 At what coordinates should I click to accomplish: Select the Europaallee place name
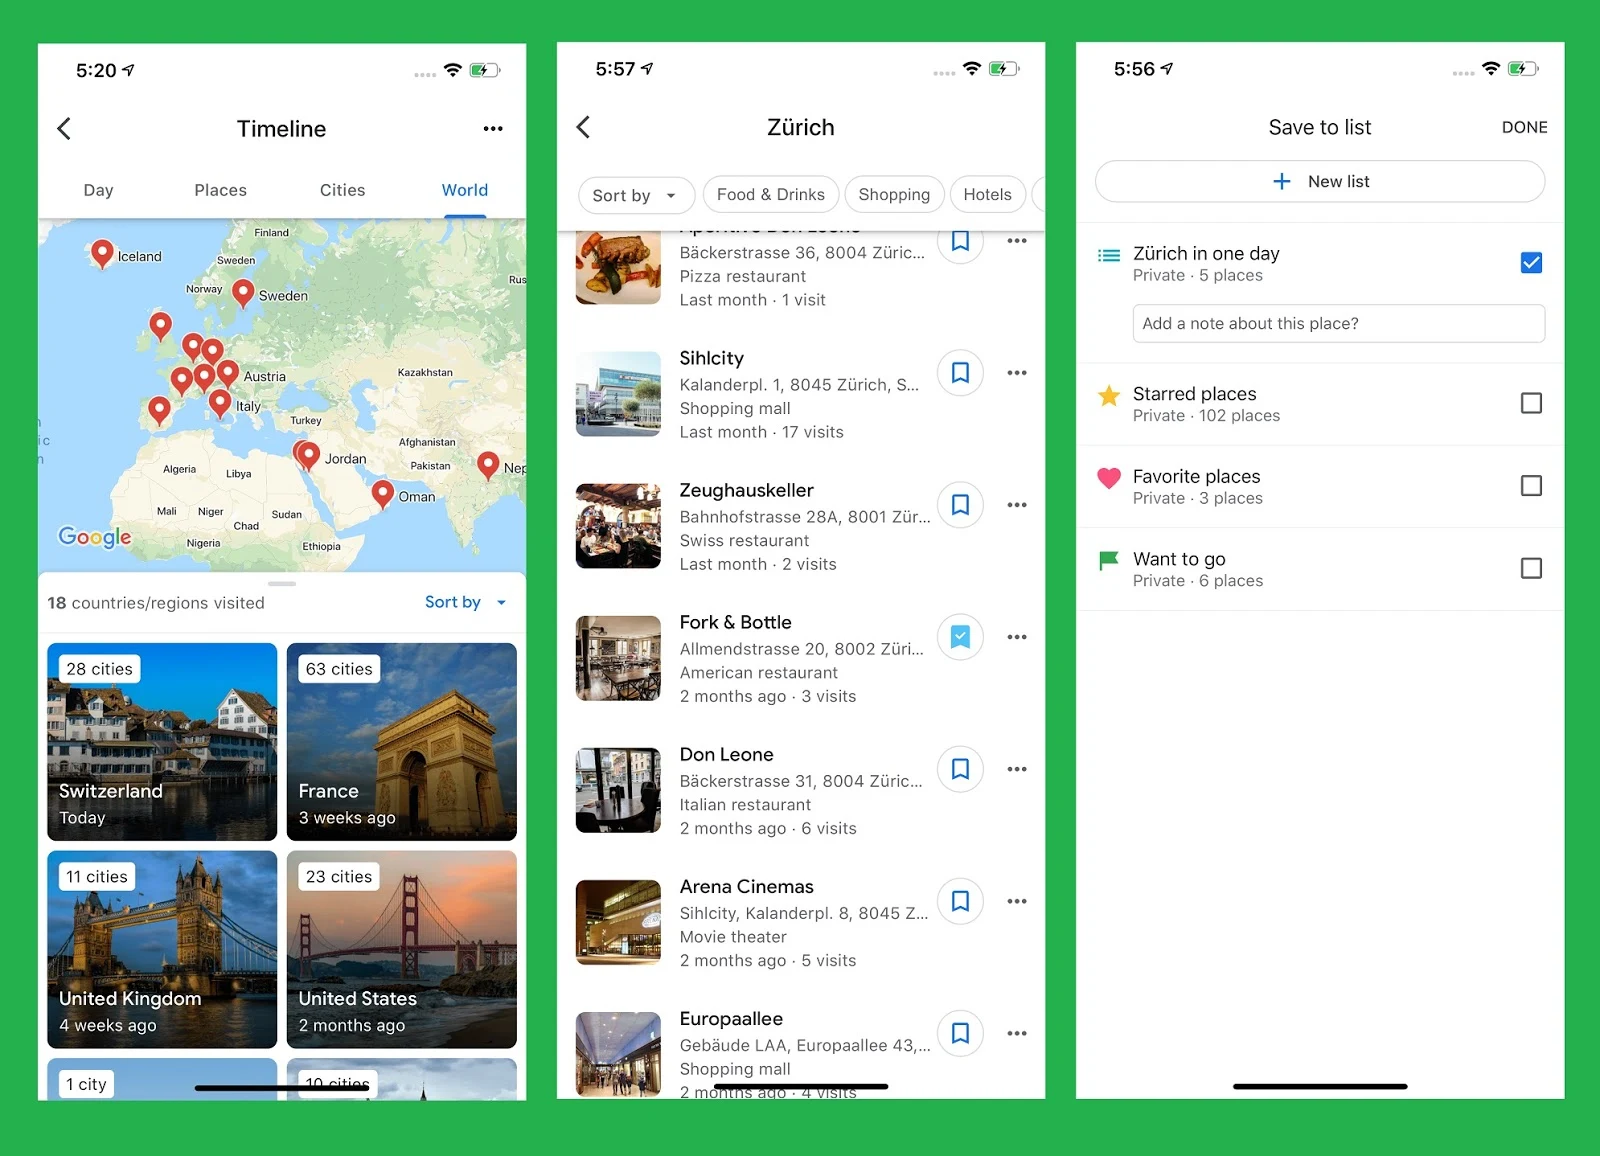(731, 1018)
